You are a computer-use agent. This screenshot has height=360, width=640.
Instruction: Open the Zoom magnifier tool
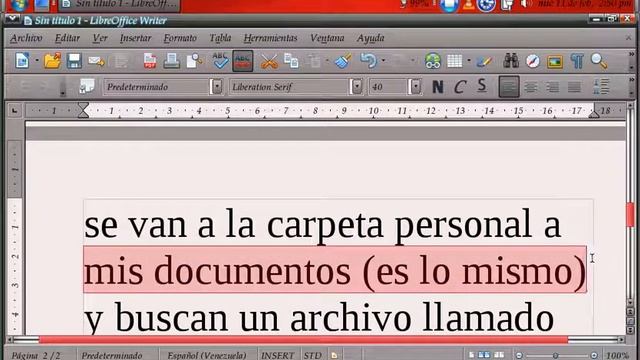[599, 61]
